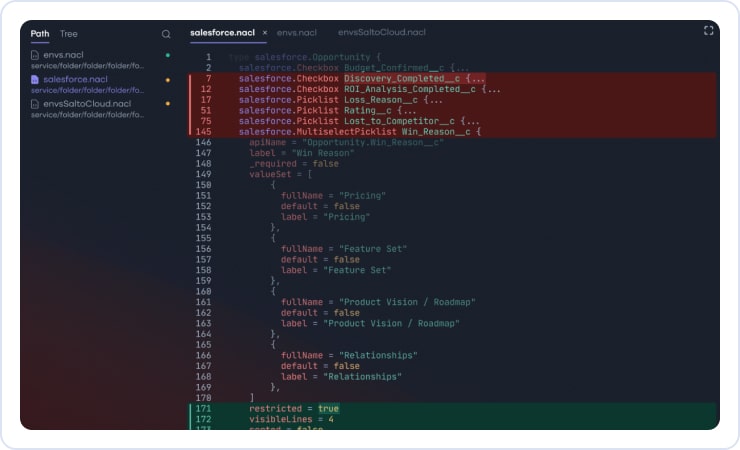Screen dimensions: 740x450
Task: Click the "valueSet = [" line
Action: click(280, 174)
